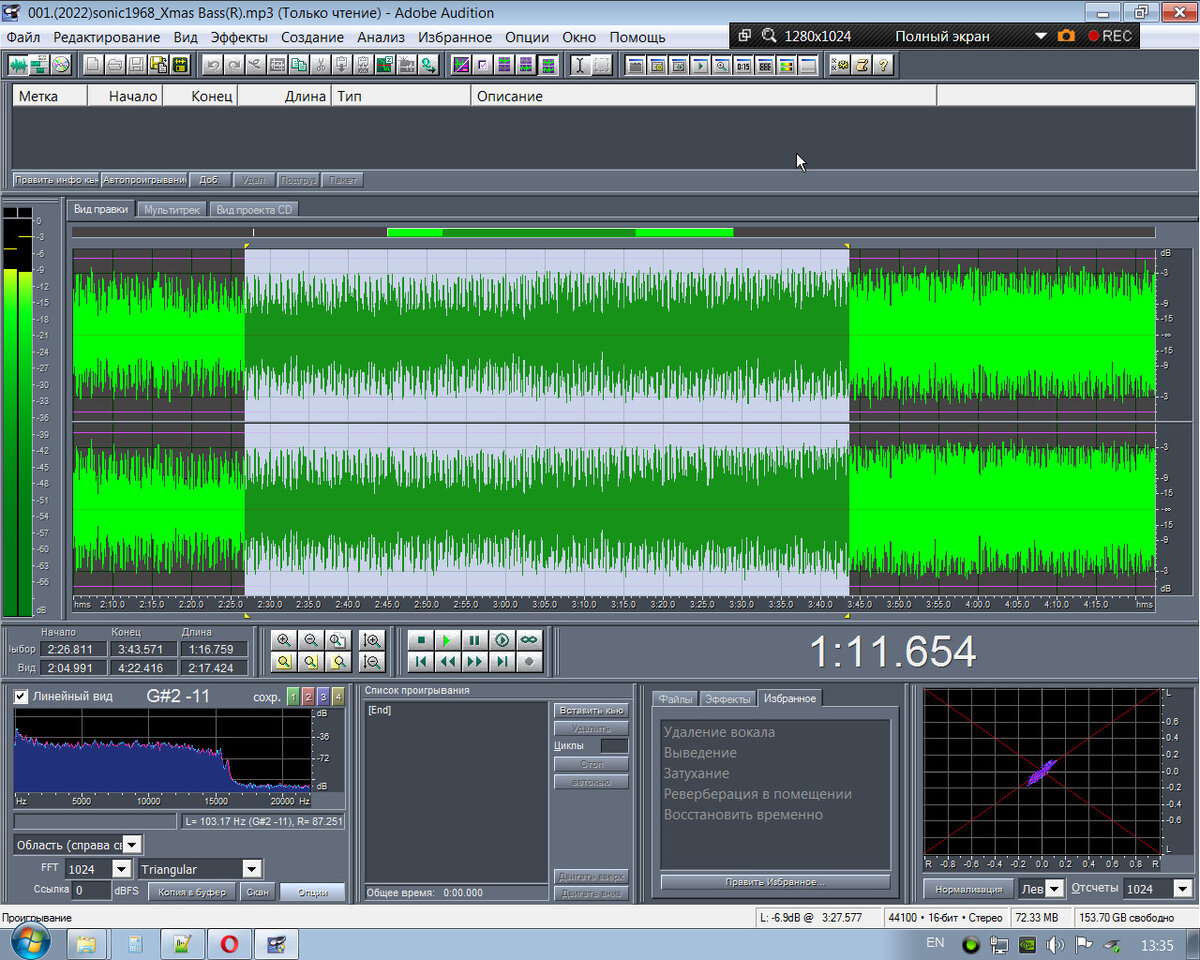Stop playback with the stop button
The width and height of the screenshot is (1200, 960).
coord(421,640)
